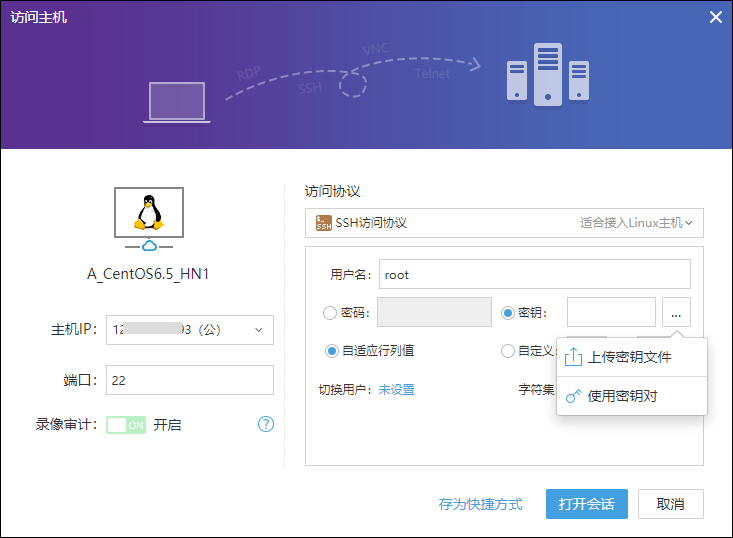Select 上传密钥文件 from the menu
733x538 pixels.
629,357
